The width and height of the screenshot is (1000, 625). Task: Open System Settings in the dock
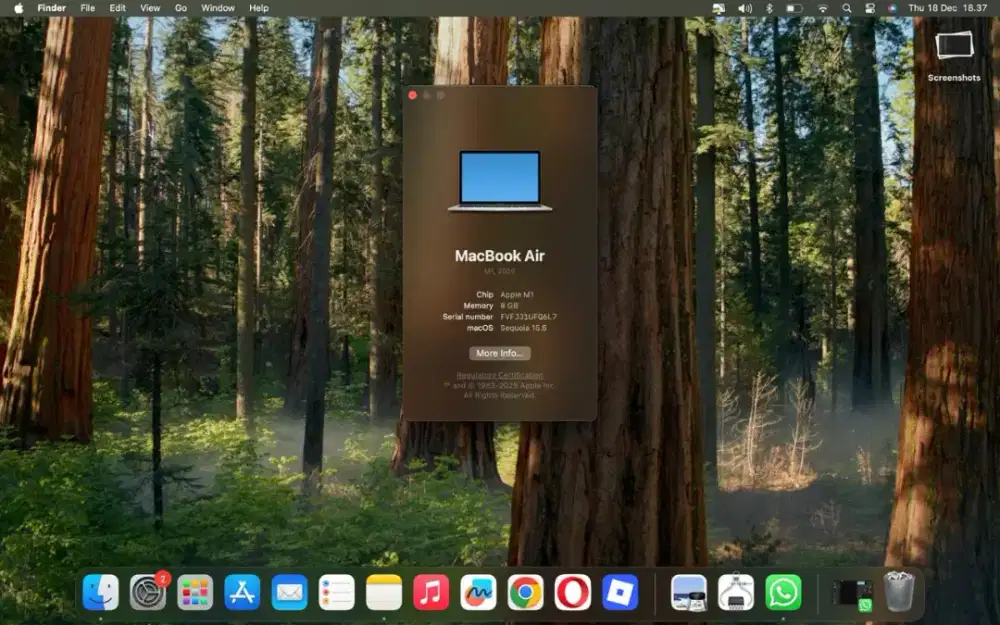coord(148,592)
